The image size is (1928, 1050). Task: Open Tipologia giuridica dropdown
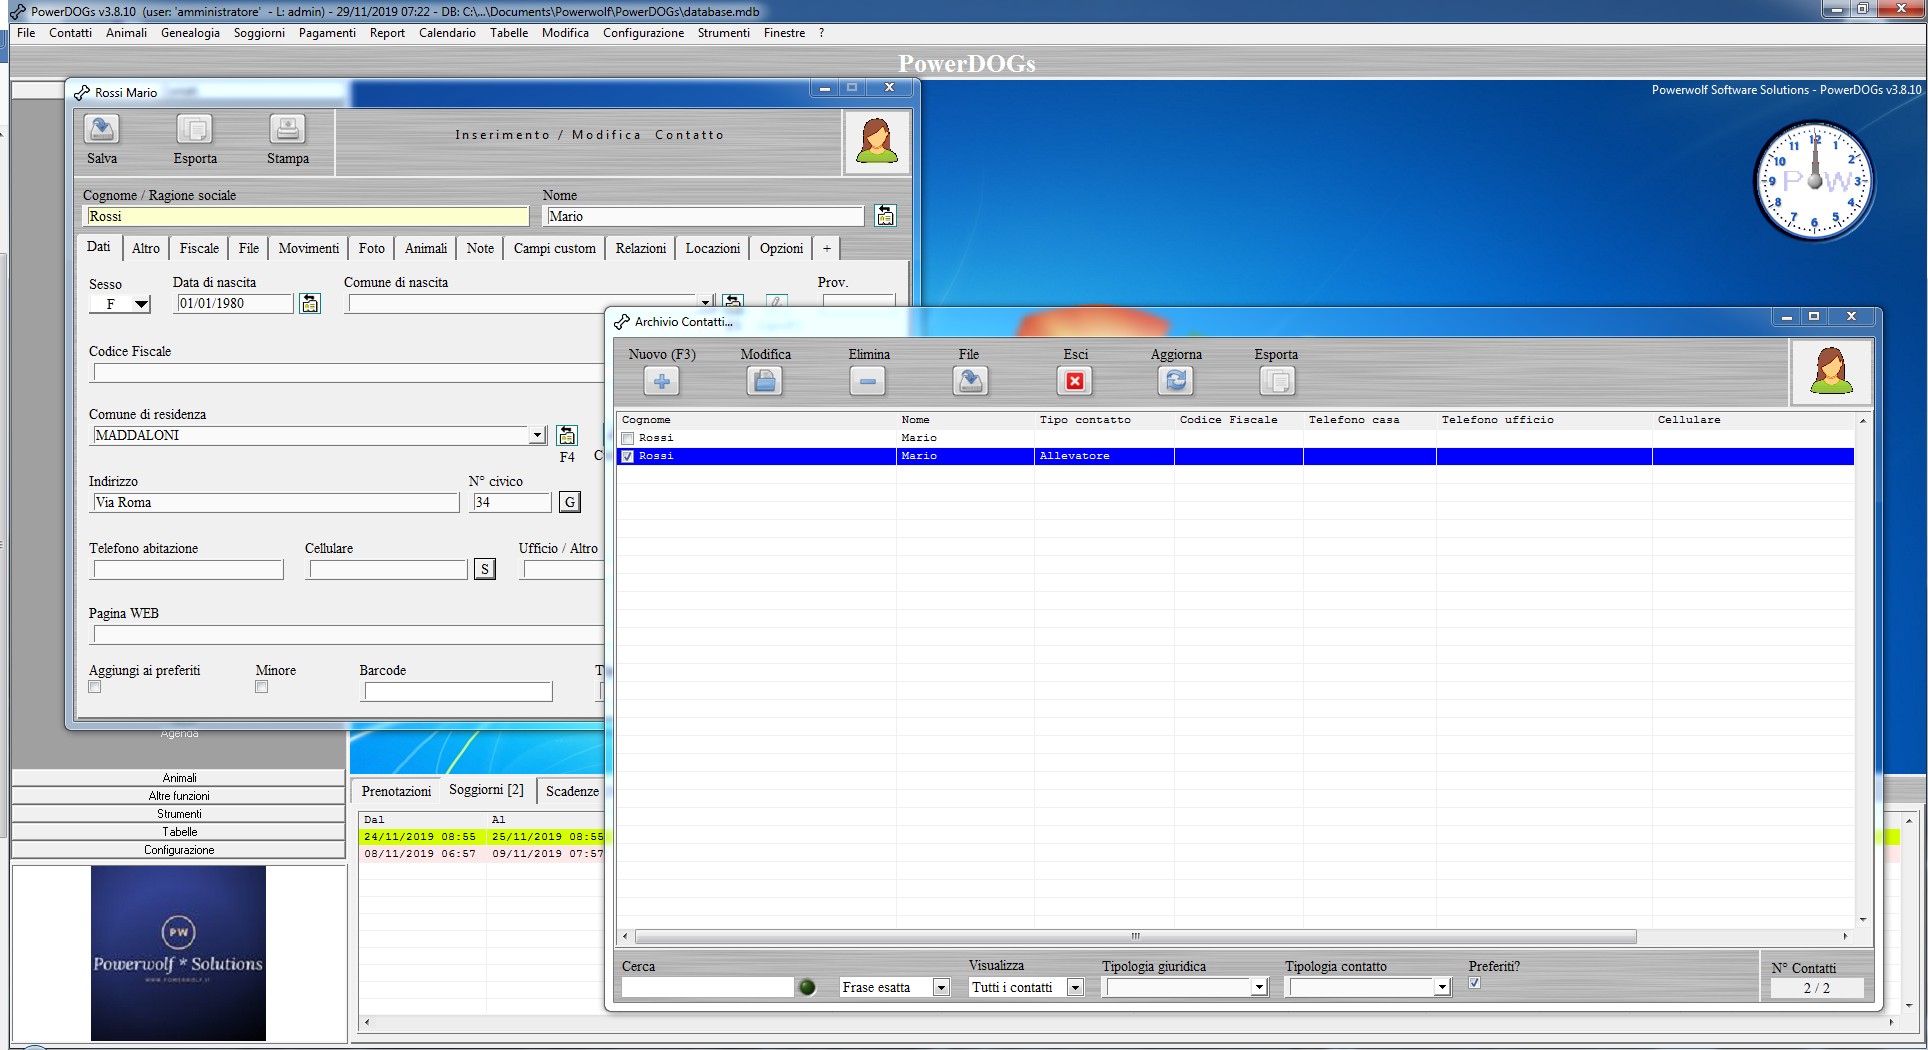pos(1259,988)
